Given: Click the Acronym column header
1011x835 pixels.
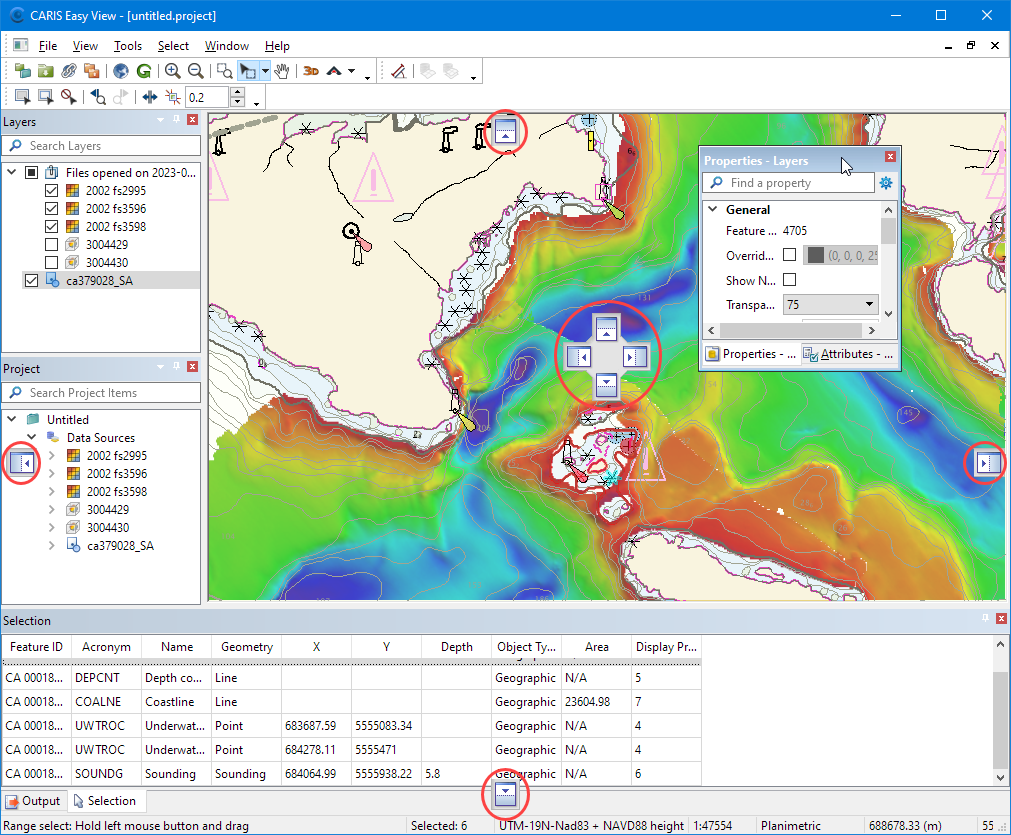Looking at the screenshot, I should (106, 647).
